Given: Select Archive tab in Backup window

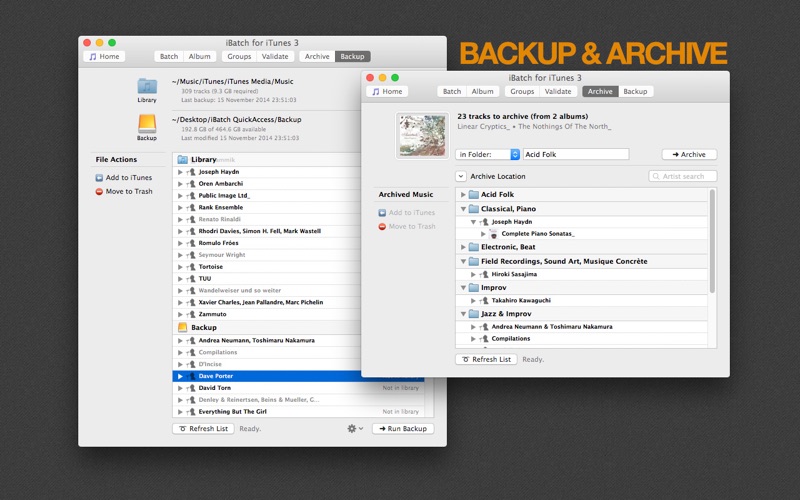Looking at the screenshot, I should tap(317, 57).
